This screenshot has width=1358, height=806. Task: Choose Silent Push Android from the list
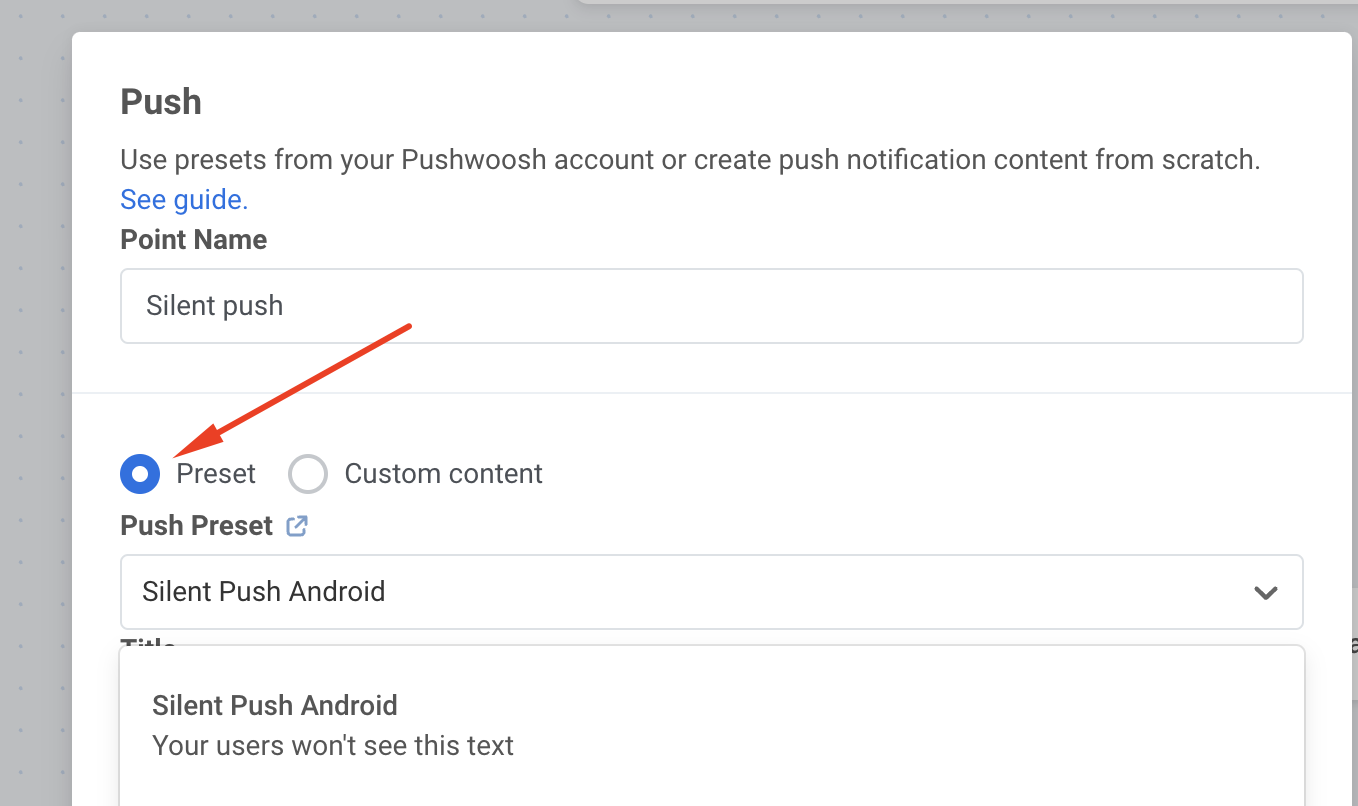[x=275, y=706]
